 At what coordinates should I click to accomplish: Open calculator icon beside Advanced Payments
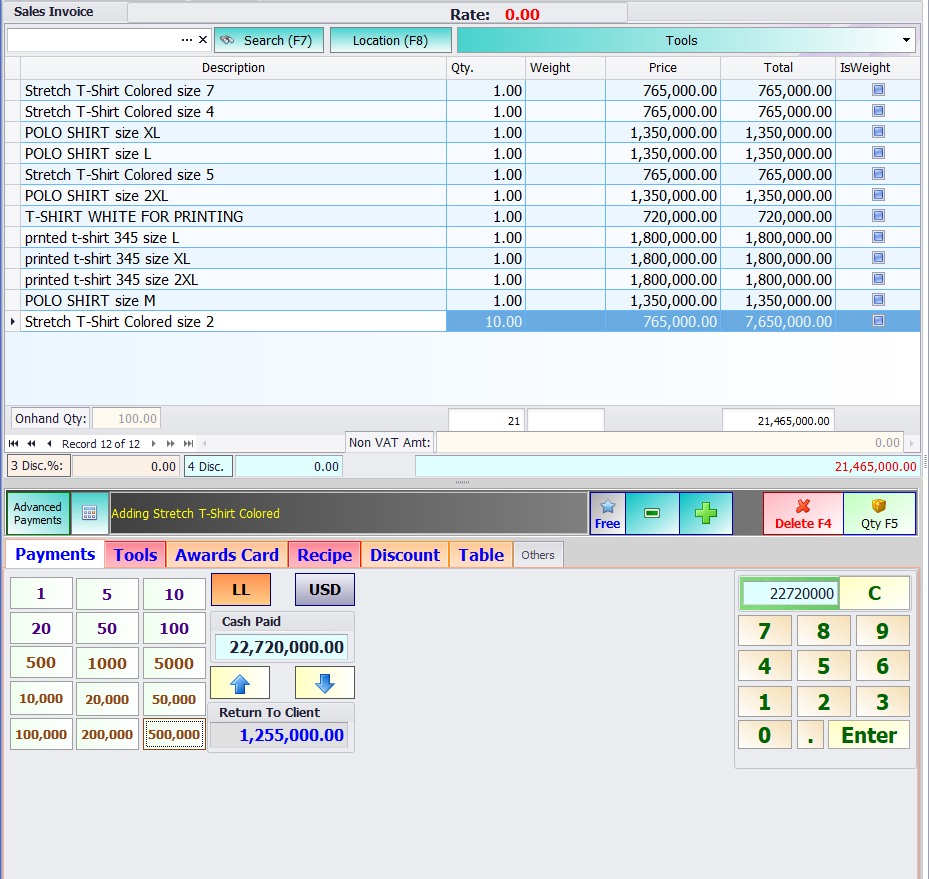coord(89,513)
